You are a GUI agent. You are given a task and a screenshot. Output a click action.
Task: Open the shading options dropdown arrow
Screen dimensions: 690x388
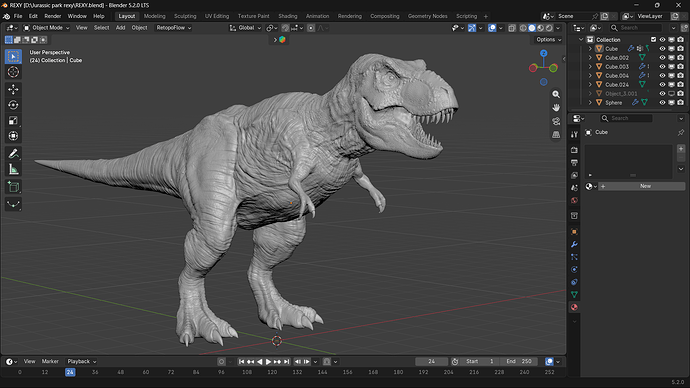pyautogui.click(x=558, y=28)
